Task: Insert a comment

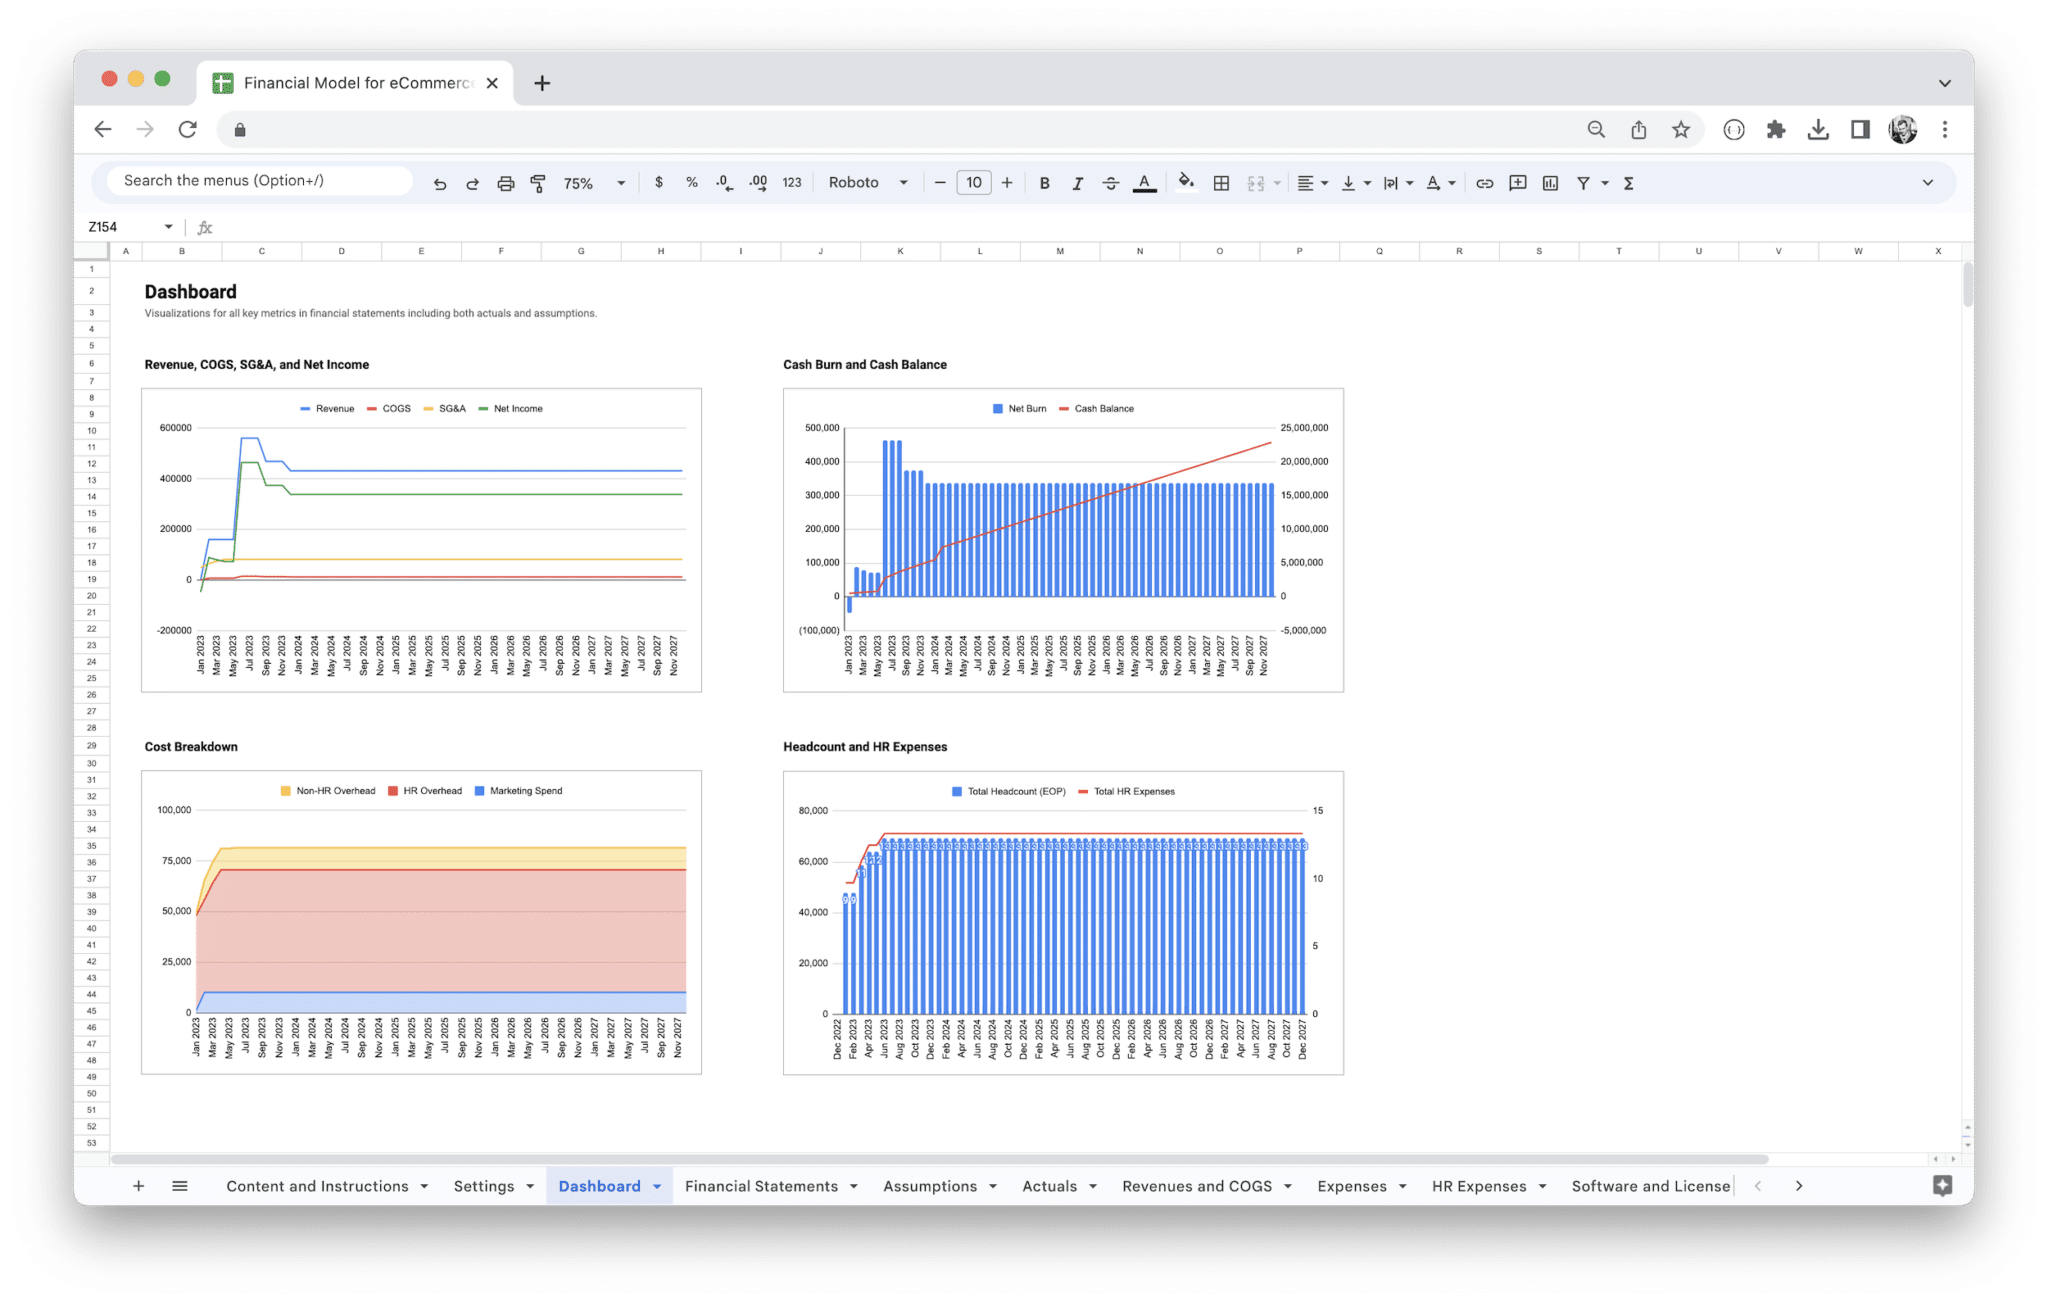Action: coord(1517,182)
